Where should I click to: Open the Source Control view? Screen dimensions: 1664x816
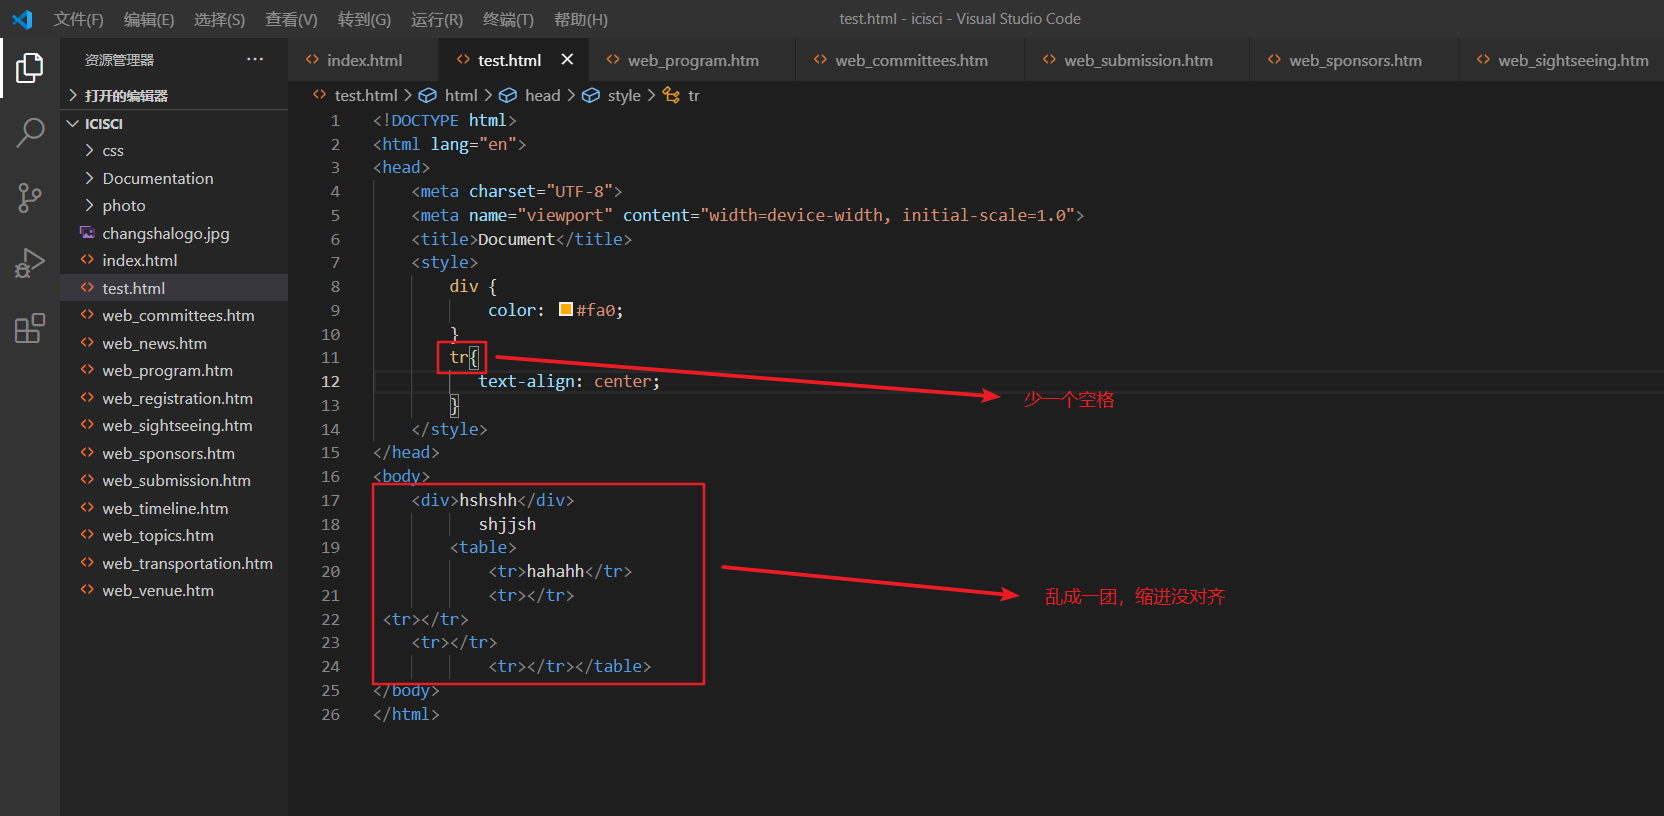tap(30, 197)
